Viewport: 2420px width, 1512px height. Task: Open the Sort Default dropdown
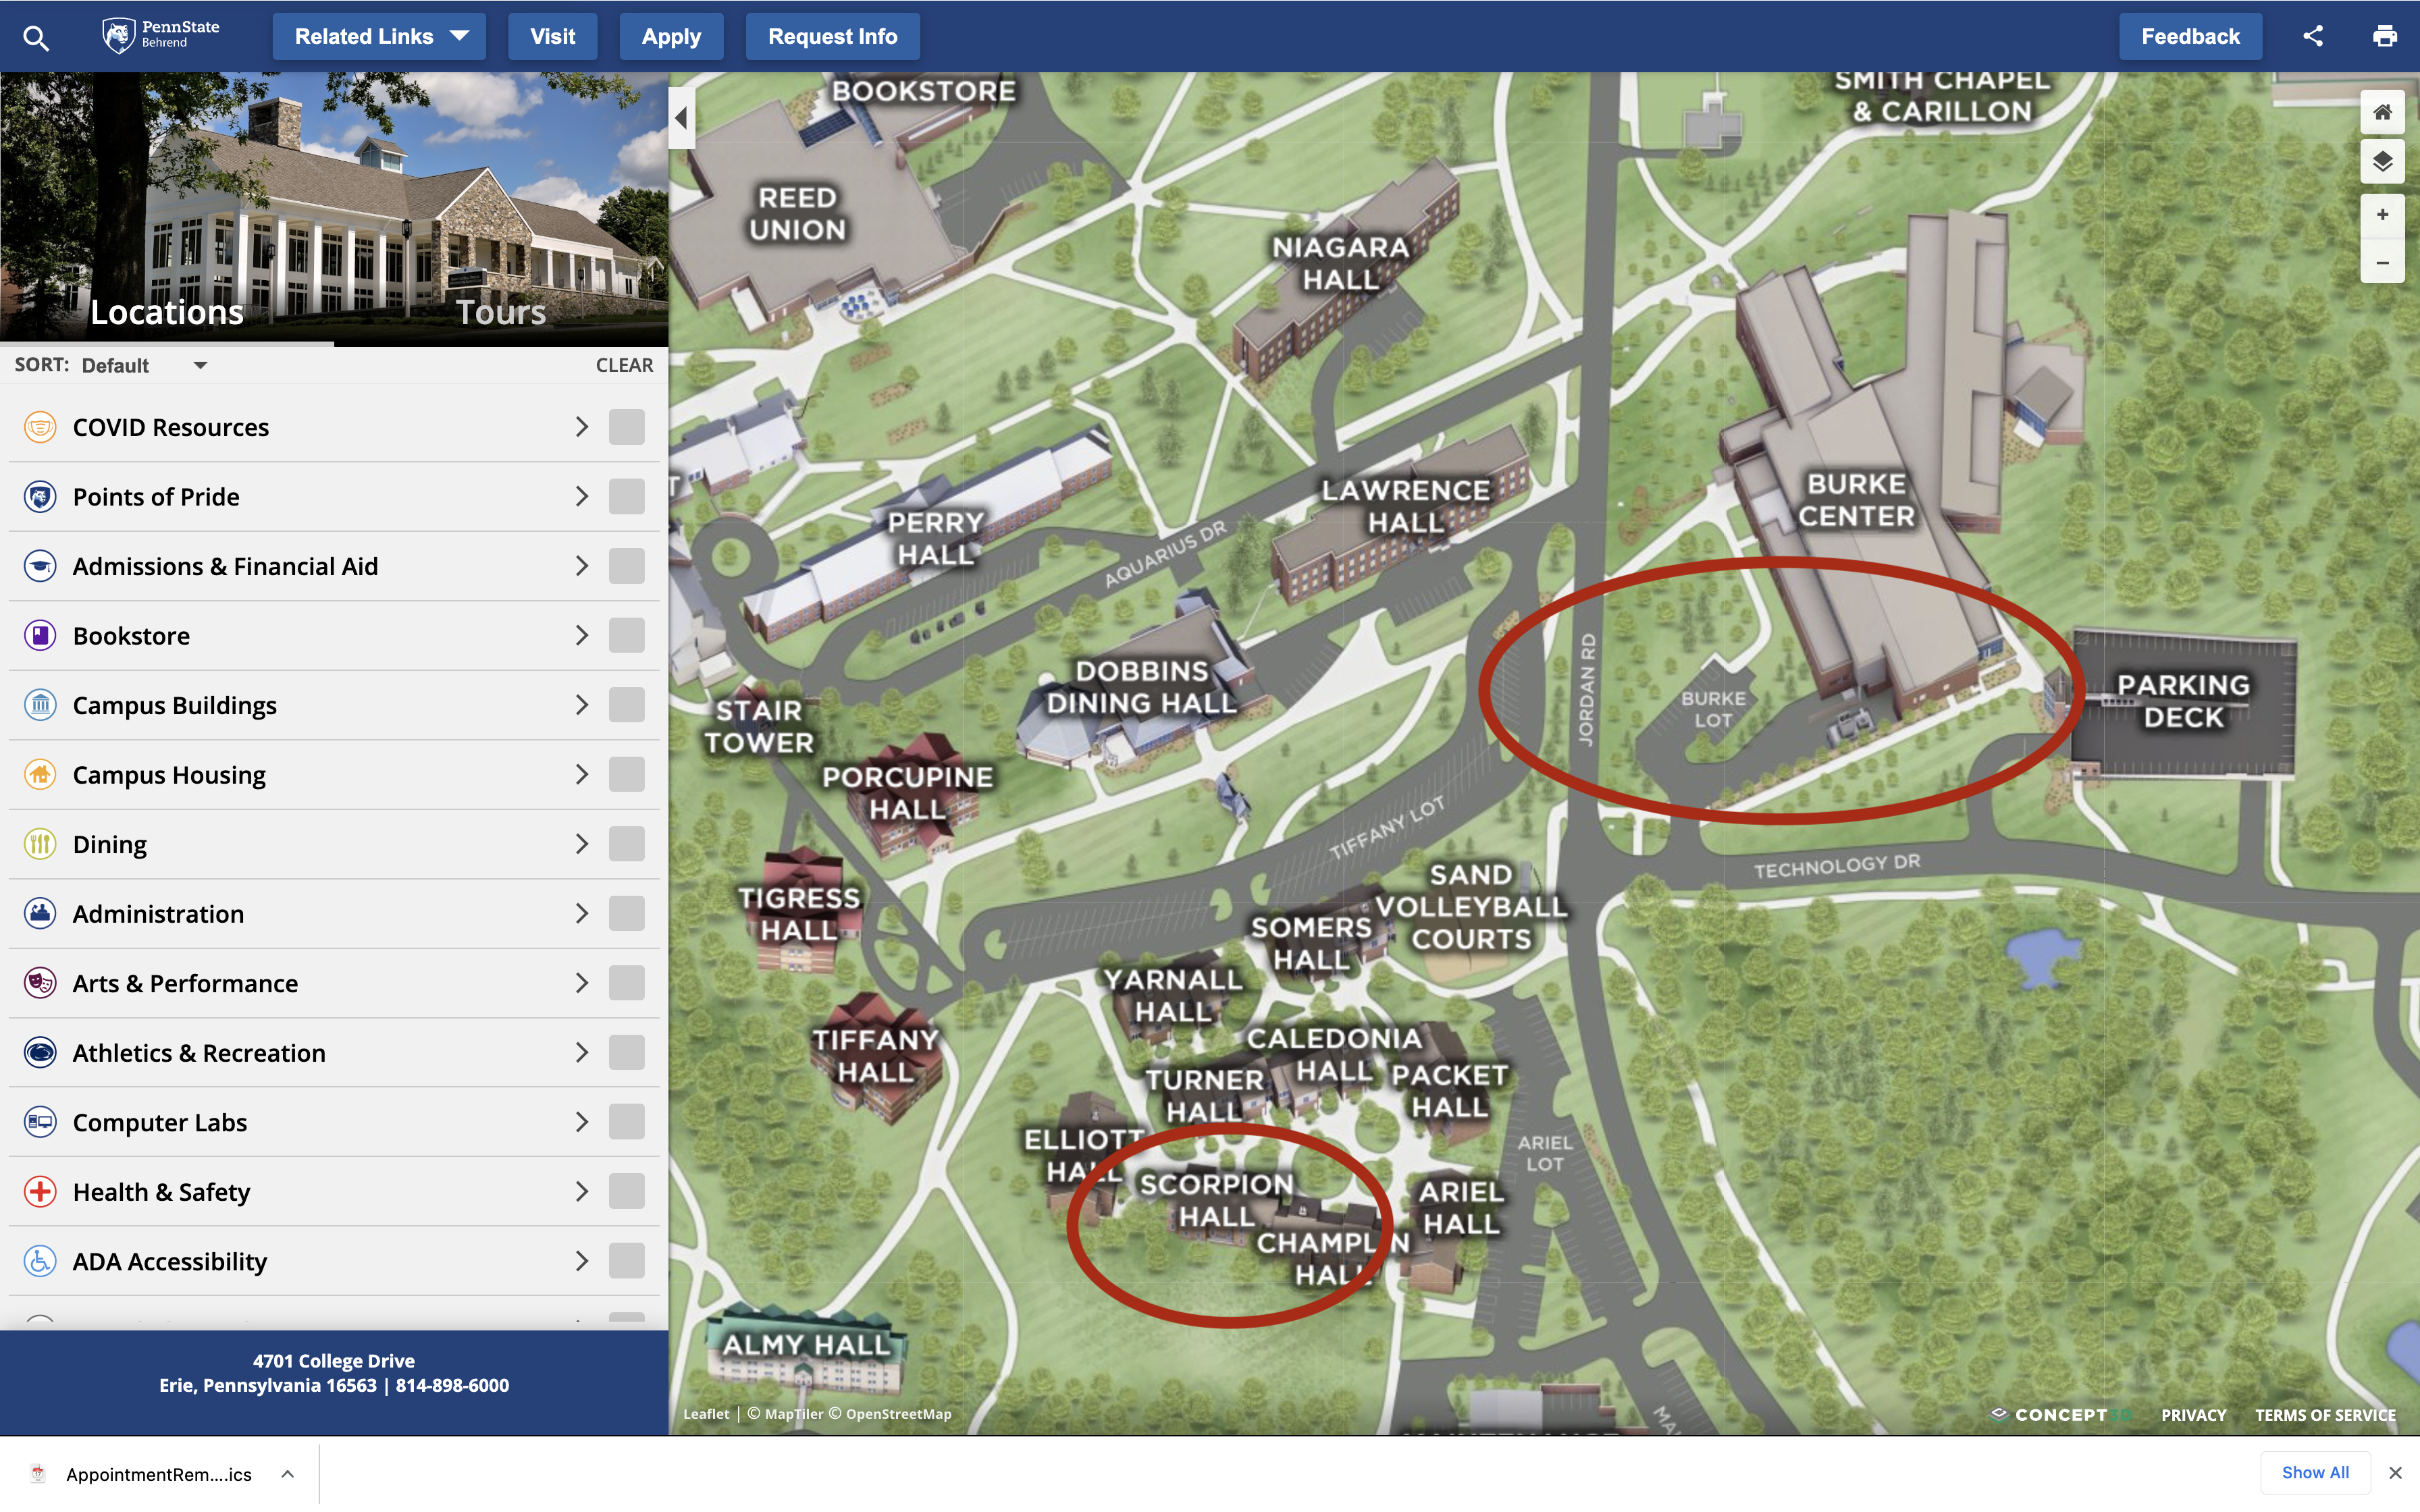point(144,366)
